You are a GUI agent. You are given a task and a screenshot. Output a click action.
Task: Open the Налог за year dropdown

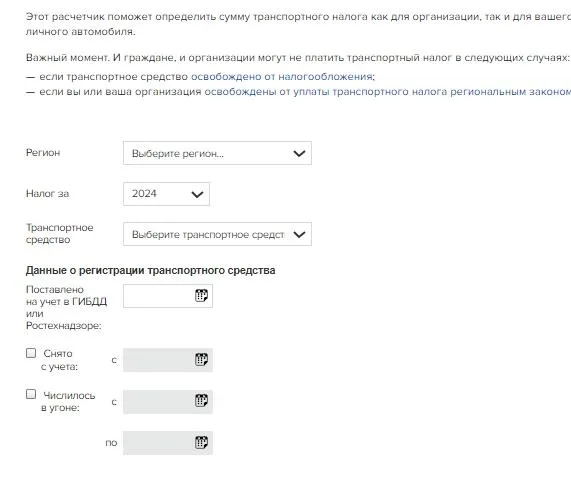(166, 194)
